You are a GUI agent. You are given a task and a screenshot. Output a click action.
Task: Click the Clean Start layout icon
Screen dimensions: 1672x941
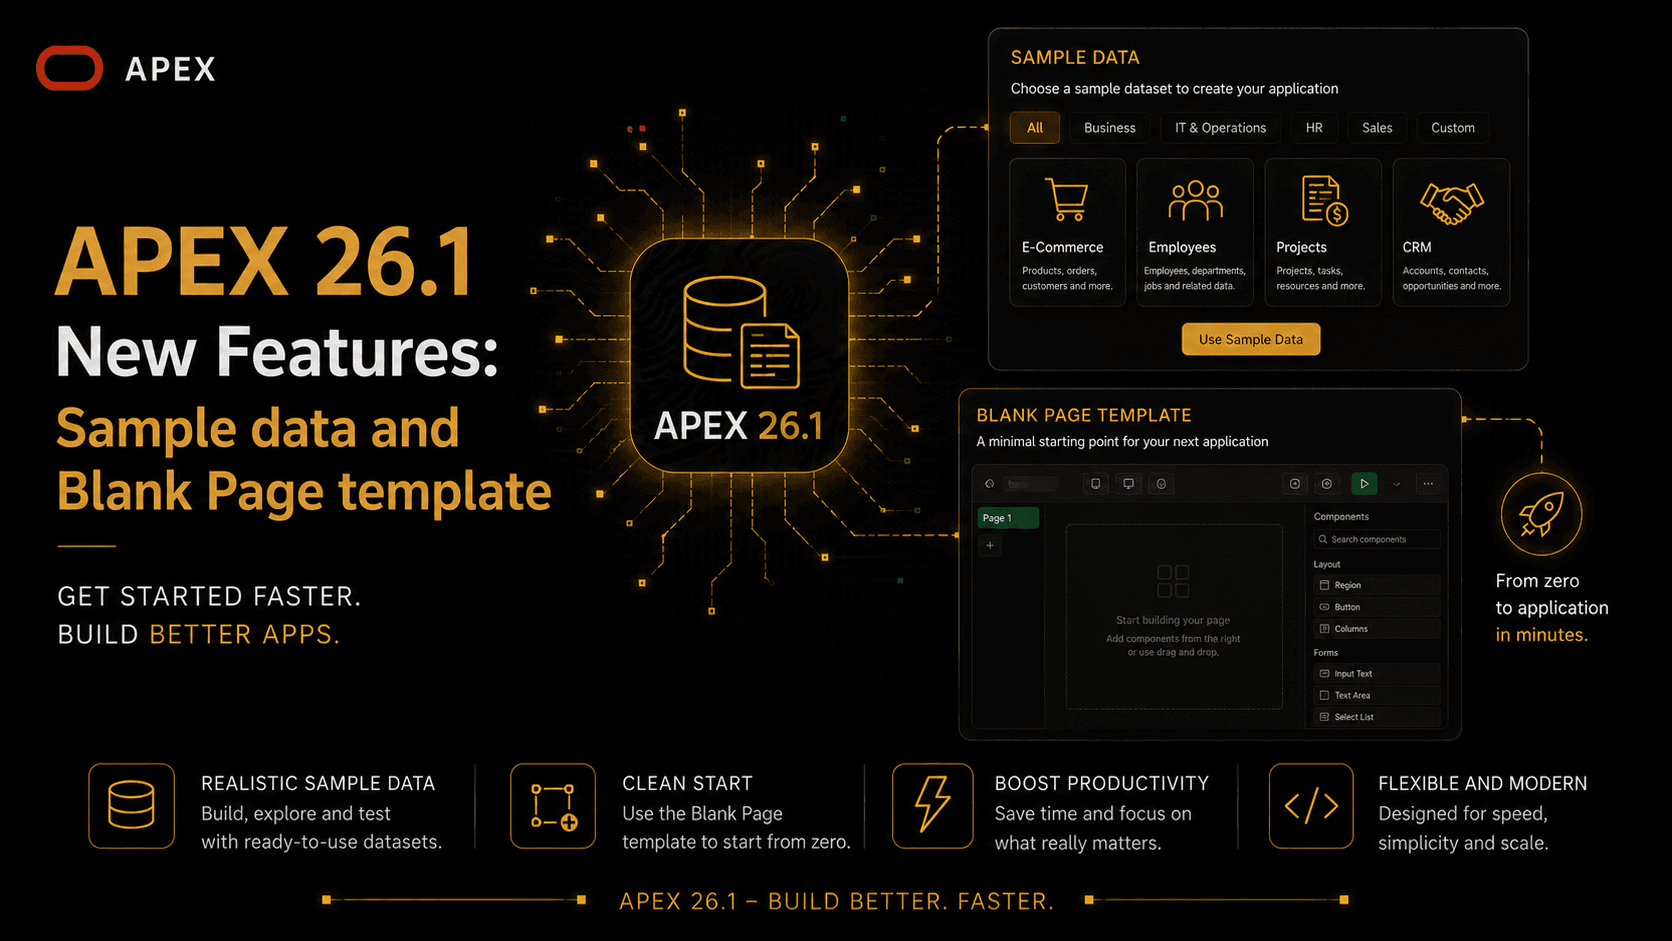coord(553,806)
